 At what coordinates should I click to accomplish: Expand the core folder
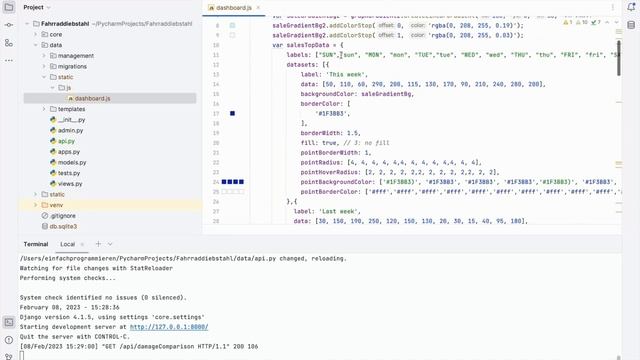coord(36,34)
